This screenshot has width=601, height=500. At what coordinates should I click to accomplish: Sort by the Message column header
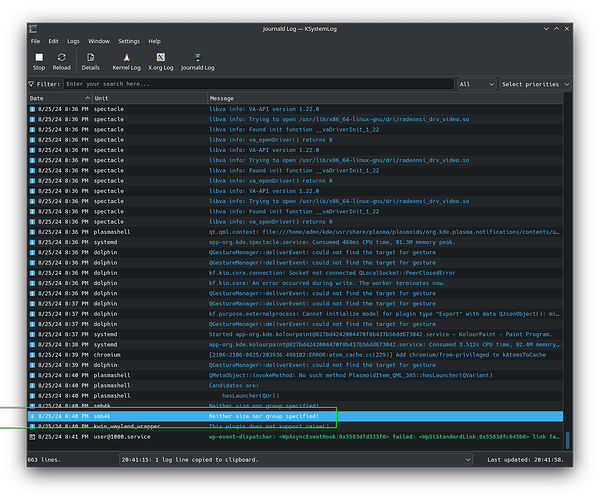(385, 99)
